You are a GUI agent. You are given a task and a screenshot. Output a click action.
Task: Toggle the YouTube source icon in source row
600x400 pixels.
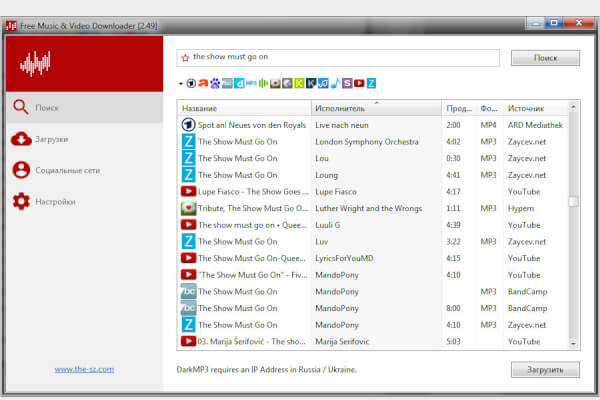(359, 83)
